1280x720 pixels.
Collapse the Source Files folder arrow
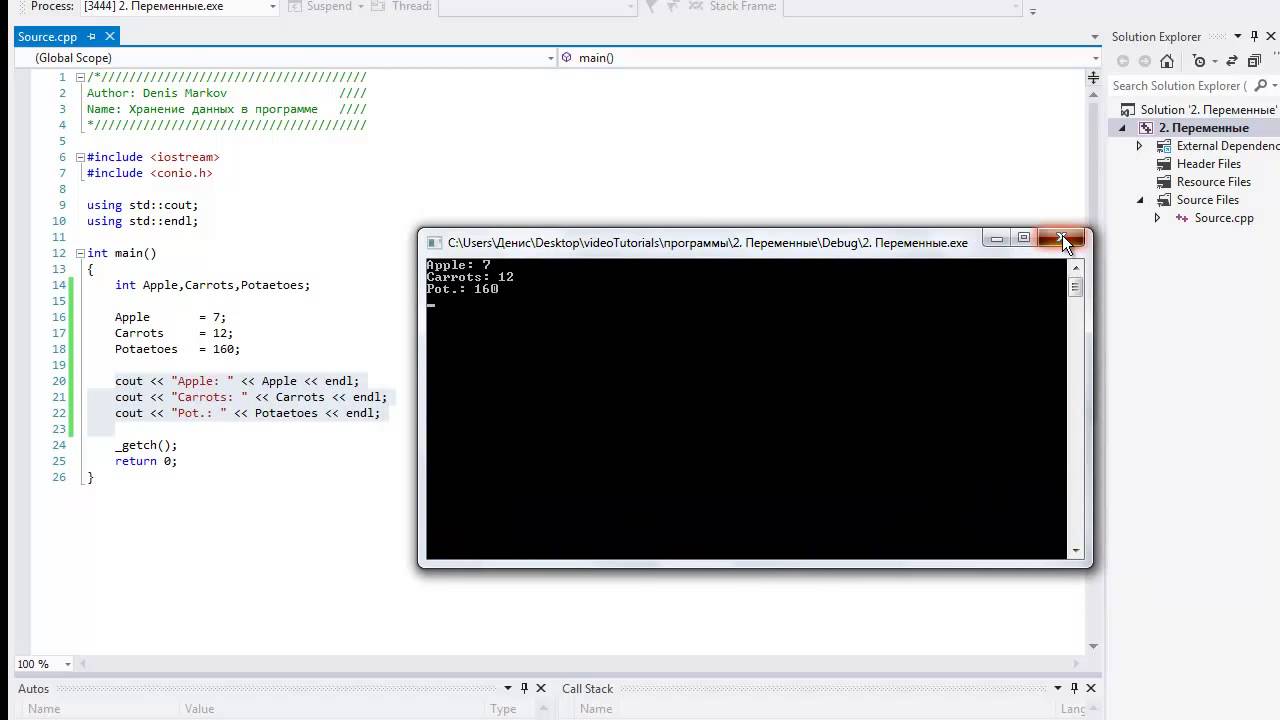coord(1139,200)
